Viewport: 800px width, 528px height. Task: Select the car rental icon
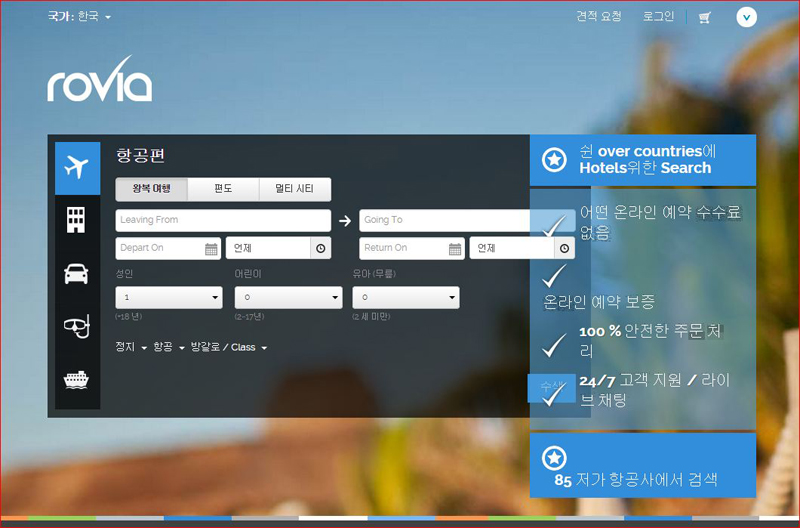click(x=77, y=274)
